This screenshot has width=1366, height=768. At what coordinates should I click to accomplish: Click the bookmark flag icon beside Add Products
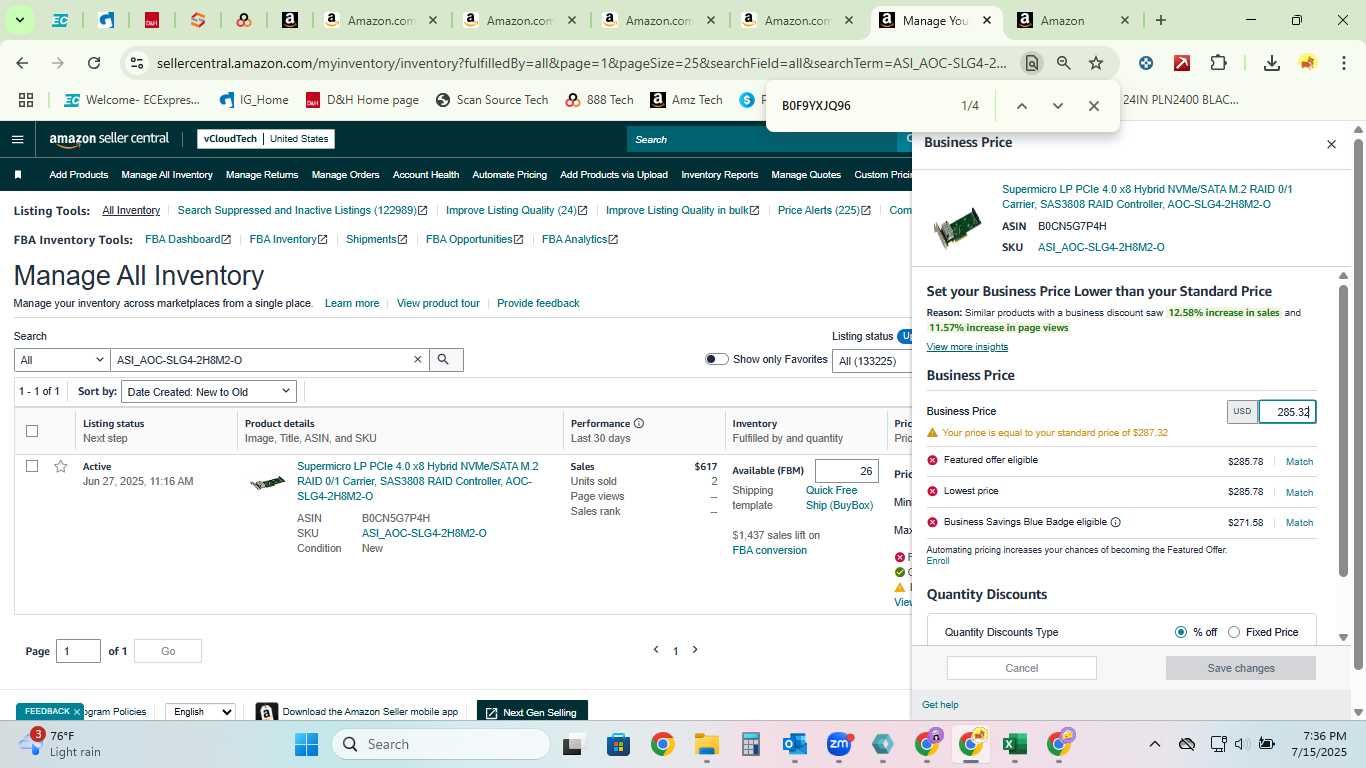click(x=18, y=175)
